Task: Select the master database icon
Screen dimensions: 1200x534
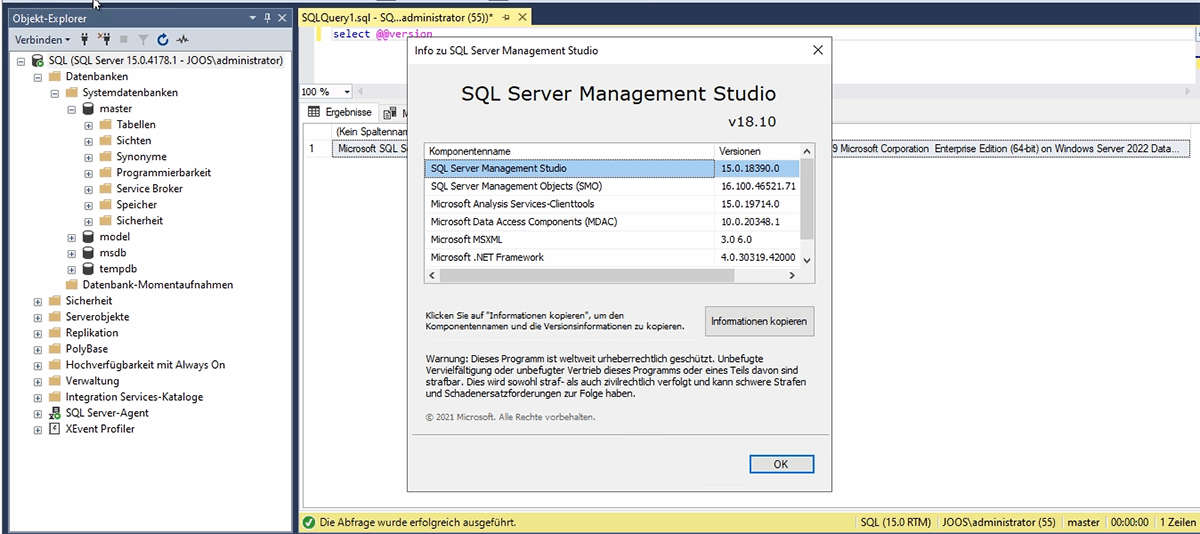Action: [x=88, y=109]
